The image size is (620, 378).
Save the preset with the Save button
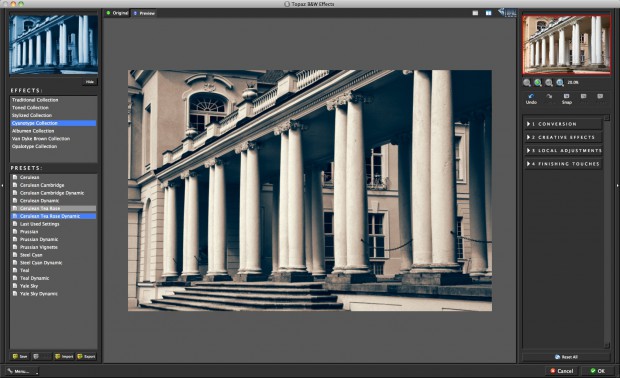click(x=20, y=356)
